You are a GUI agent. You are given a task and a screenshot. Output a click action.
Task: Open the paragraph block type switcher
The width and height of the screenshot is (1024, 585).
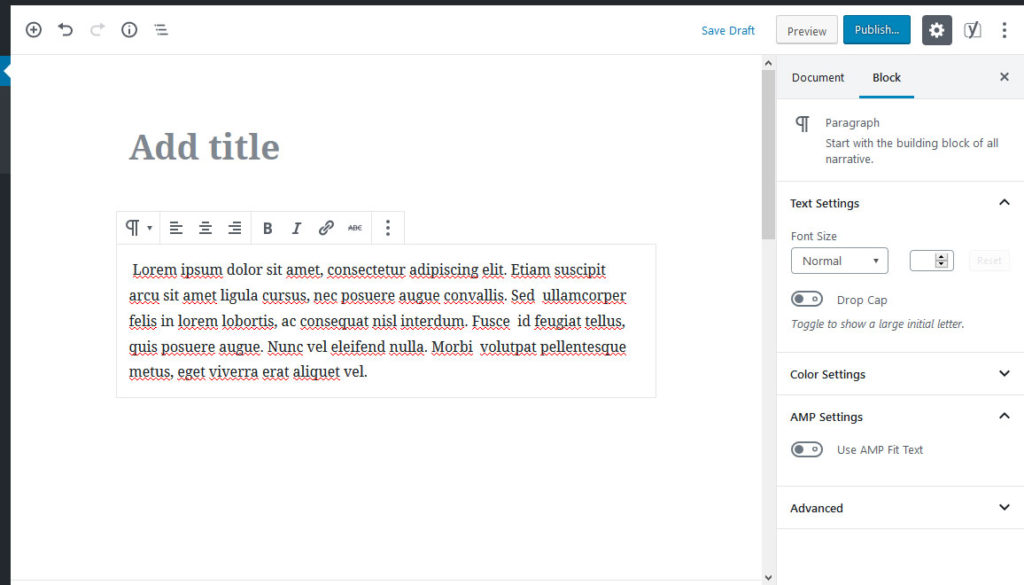pos(137,228)
